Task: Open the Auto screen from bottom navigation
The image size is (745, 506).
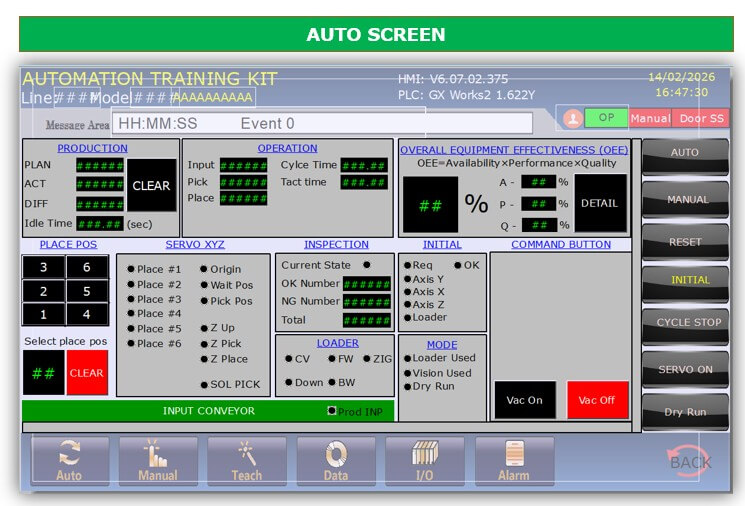Action: pos(70,461)
